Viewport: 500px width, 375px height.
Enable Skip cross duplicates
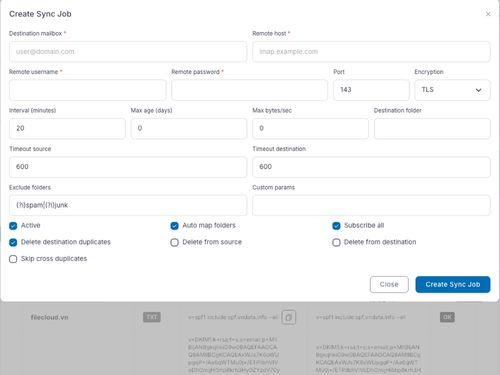[x=13, y=259]
